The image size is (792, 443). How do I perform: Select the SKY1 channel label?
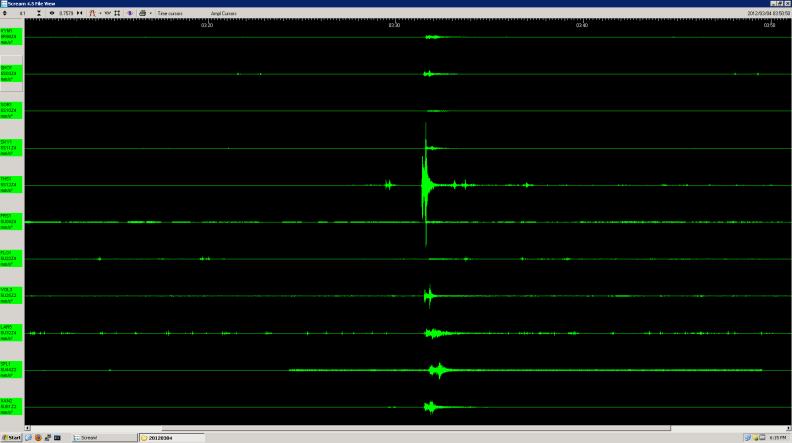click(x=11, y=148)
